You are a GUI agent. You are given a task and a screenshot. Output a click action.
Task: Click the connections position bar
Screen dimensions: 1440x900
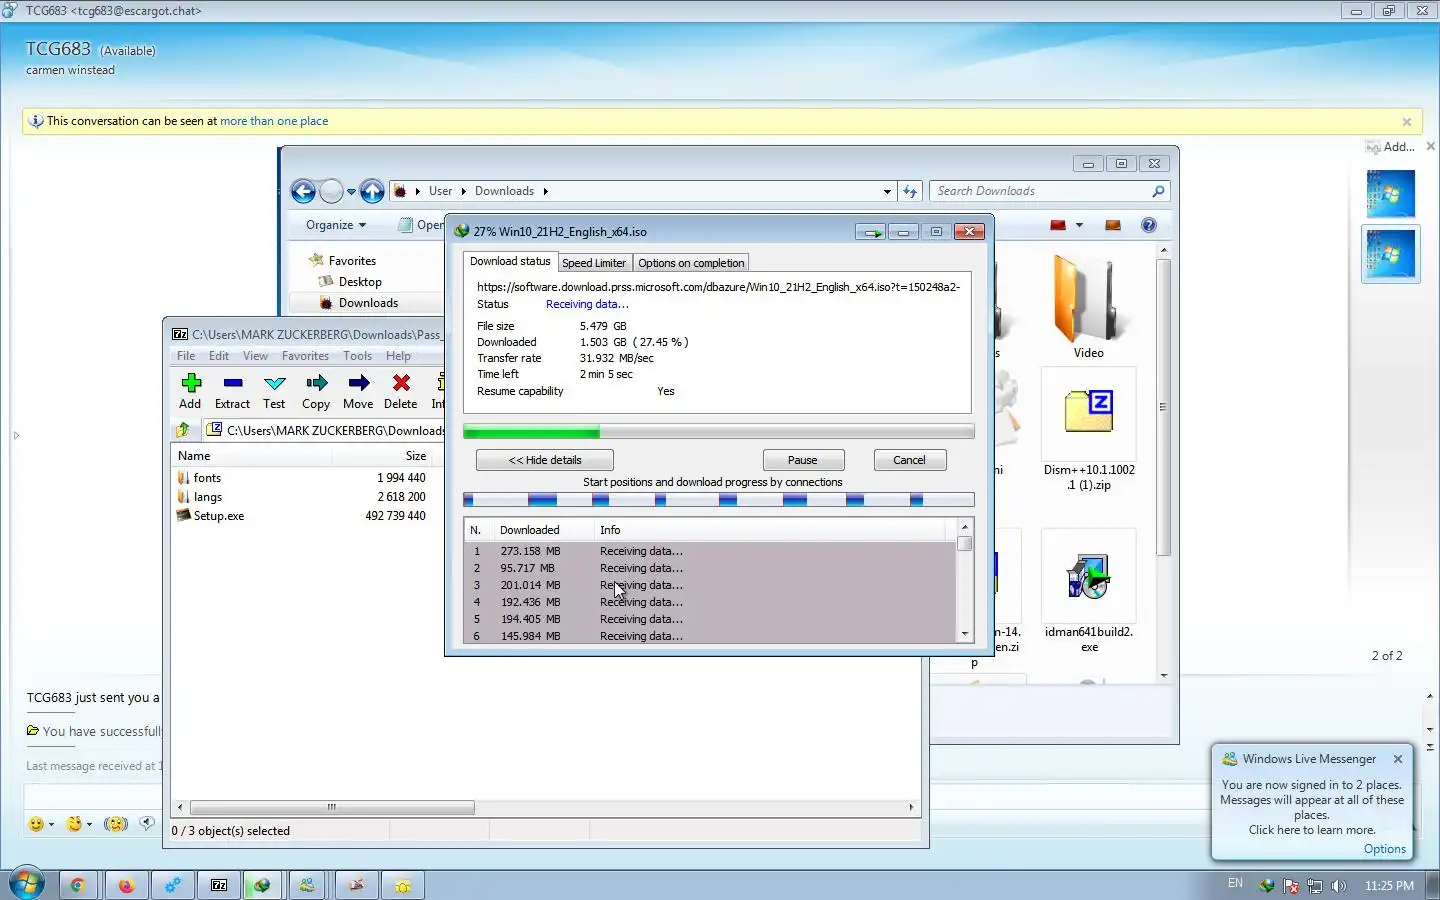point(718,499)
